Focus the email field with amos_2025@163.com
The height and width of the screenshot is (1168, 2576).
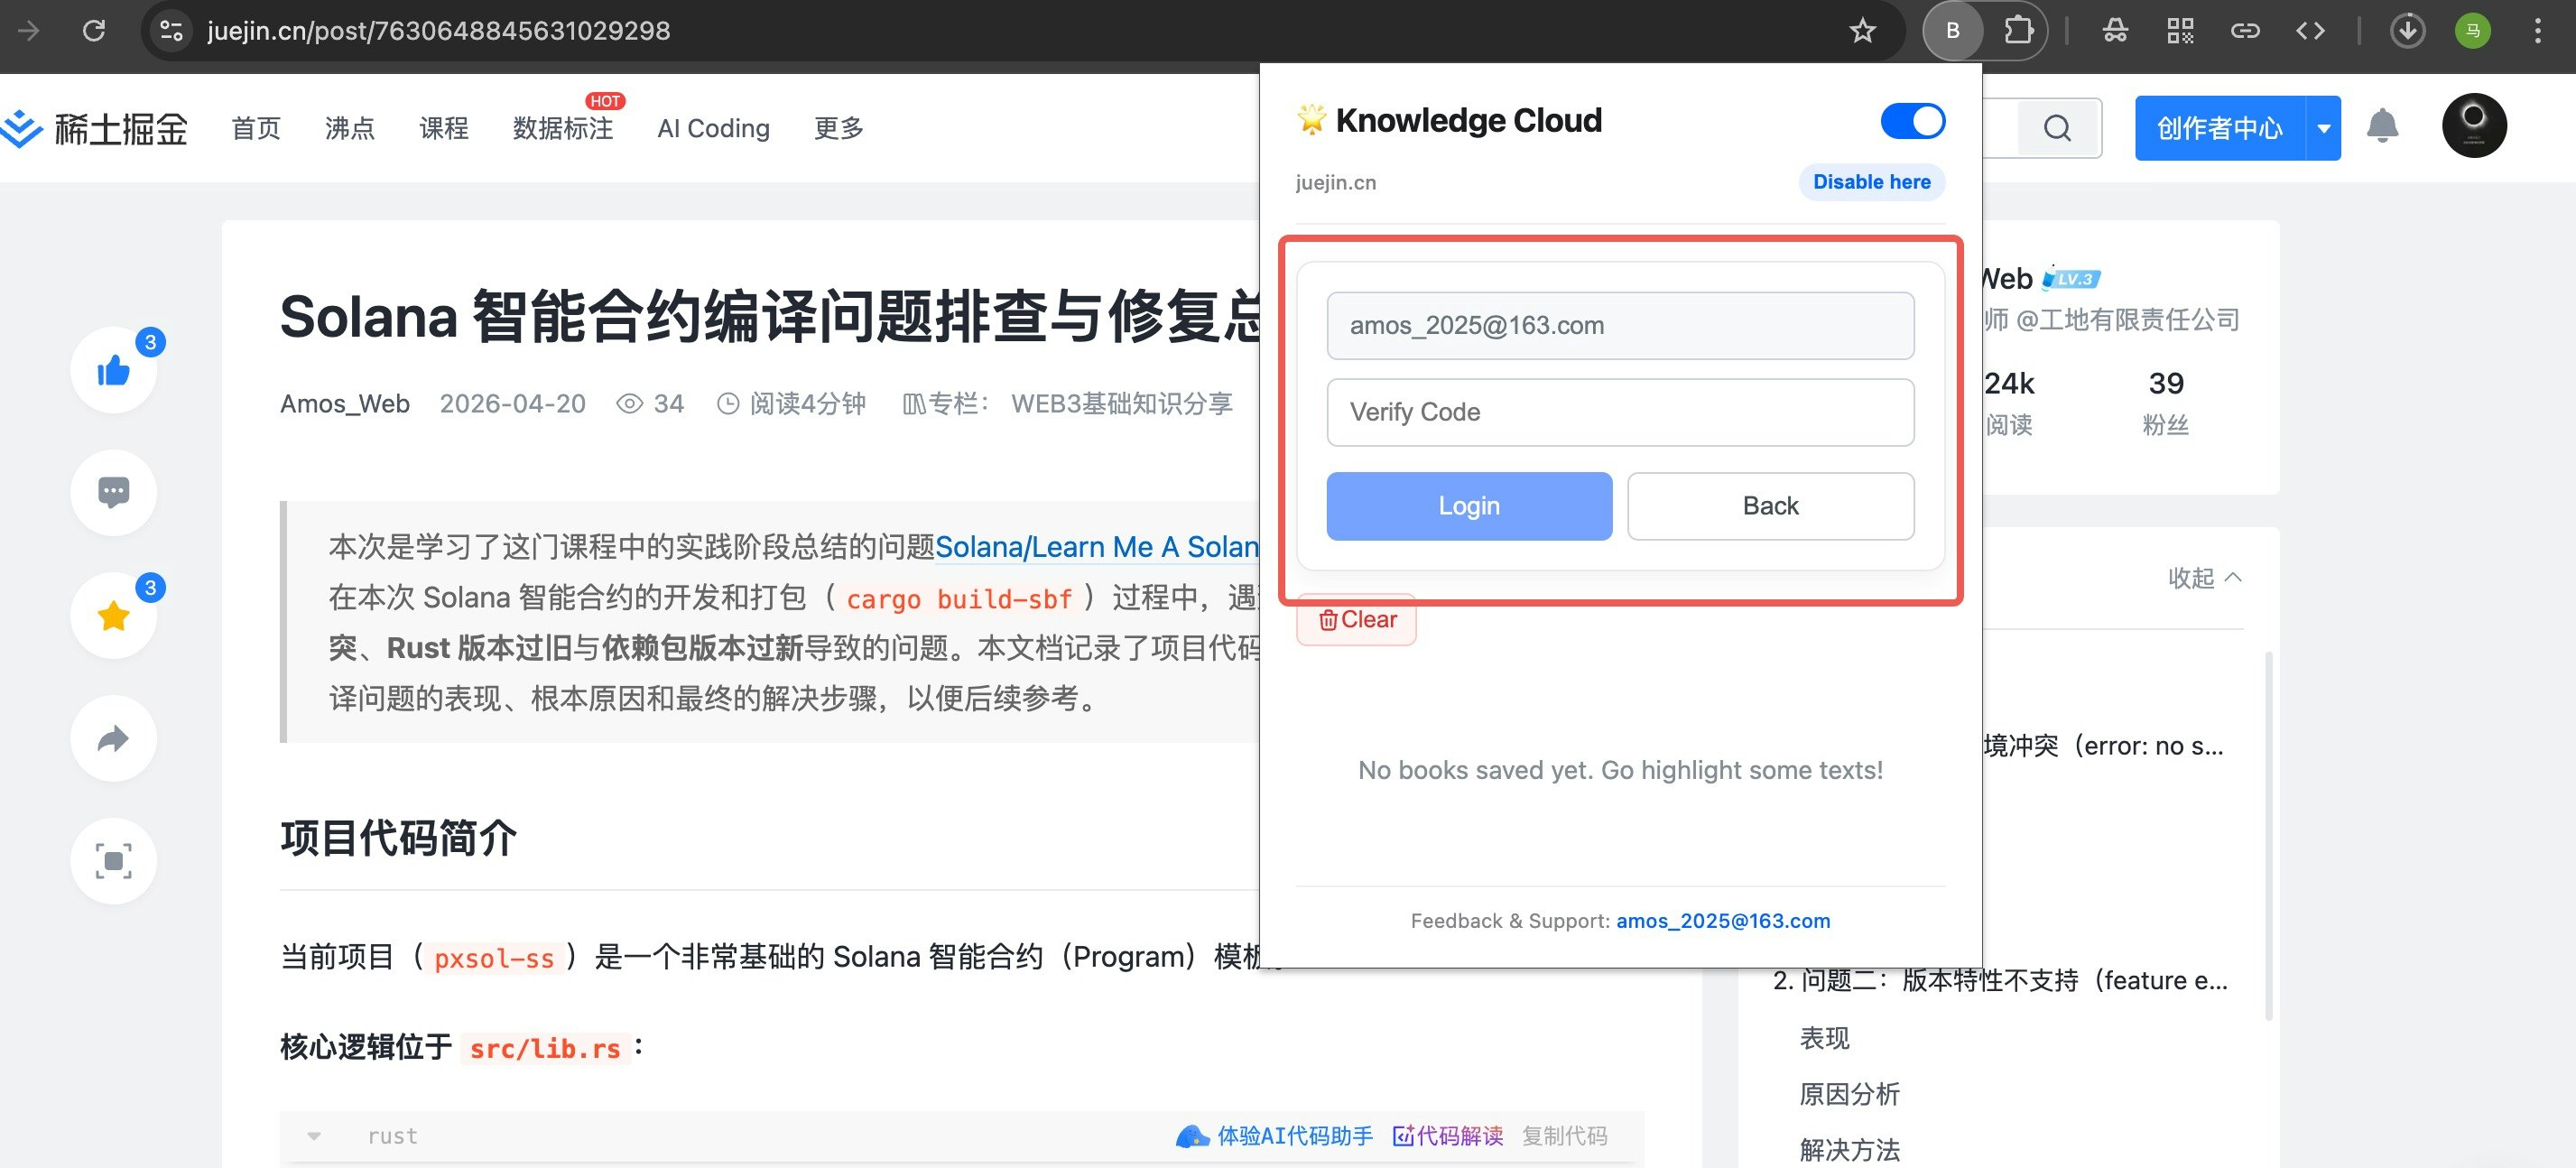pyautogui.click(x=1620, y=325)
